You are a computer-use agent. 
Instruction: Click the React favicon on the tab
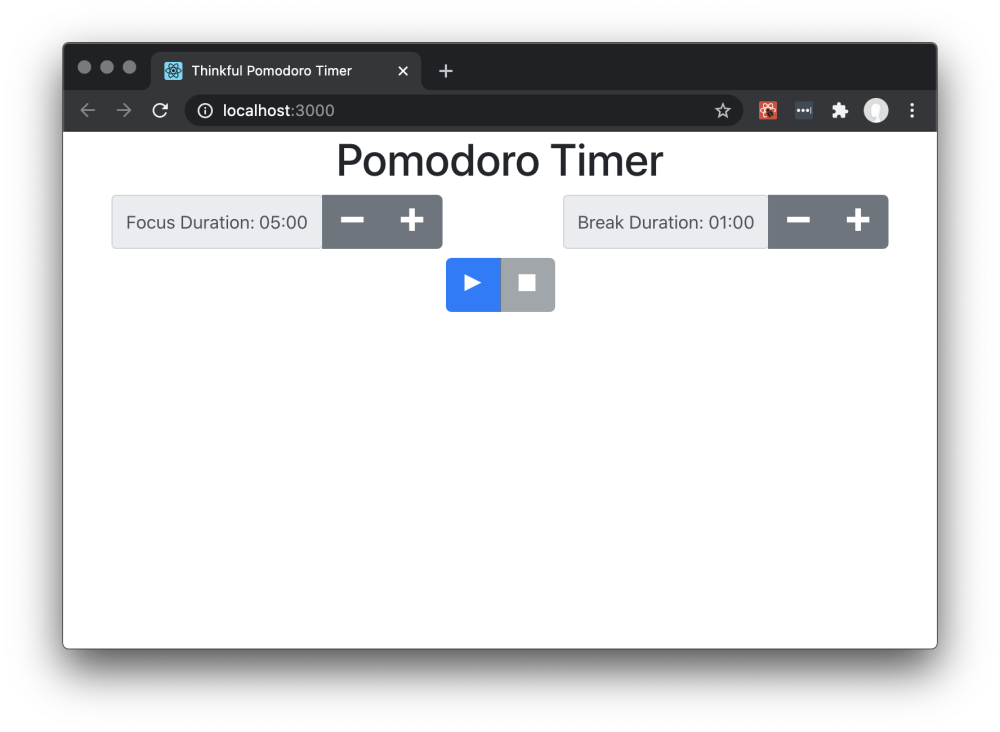pos(173,71)
